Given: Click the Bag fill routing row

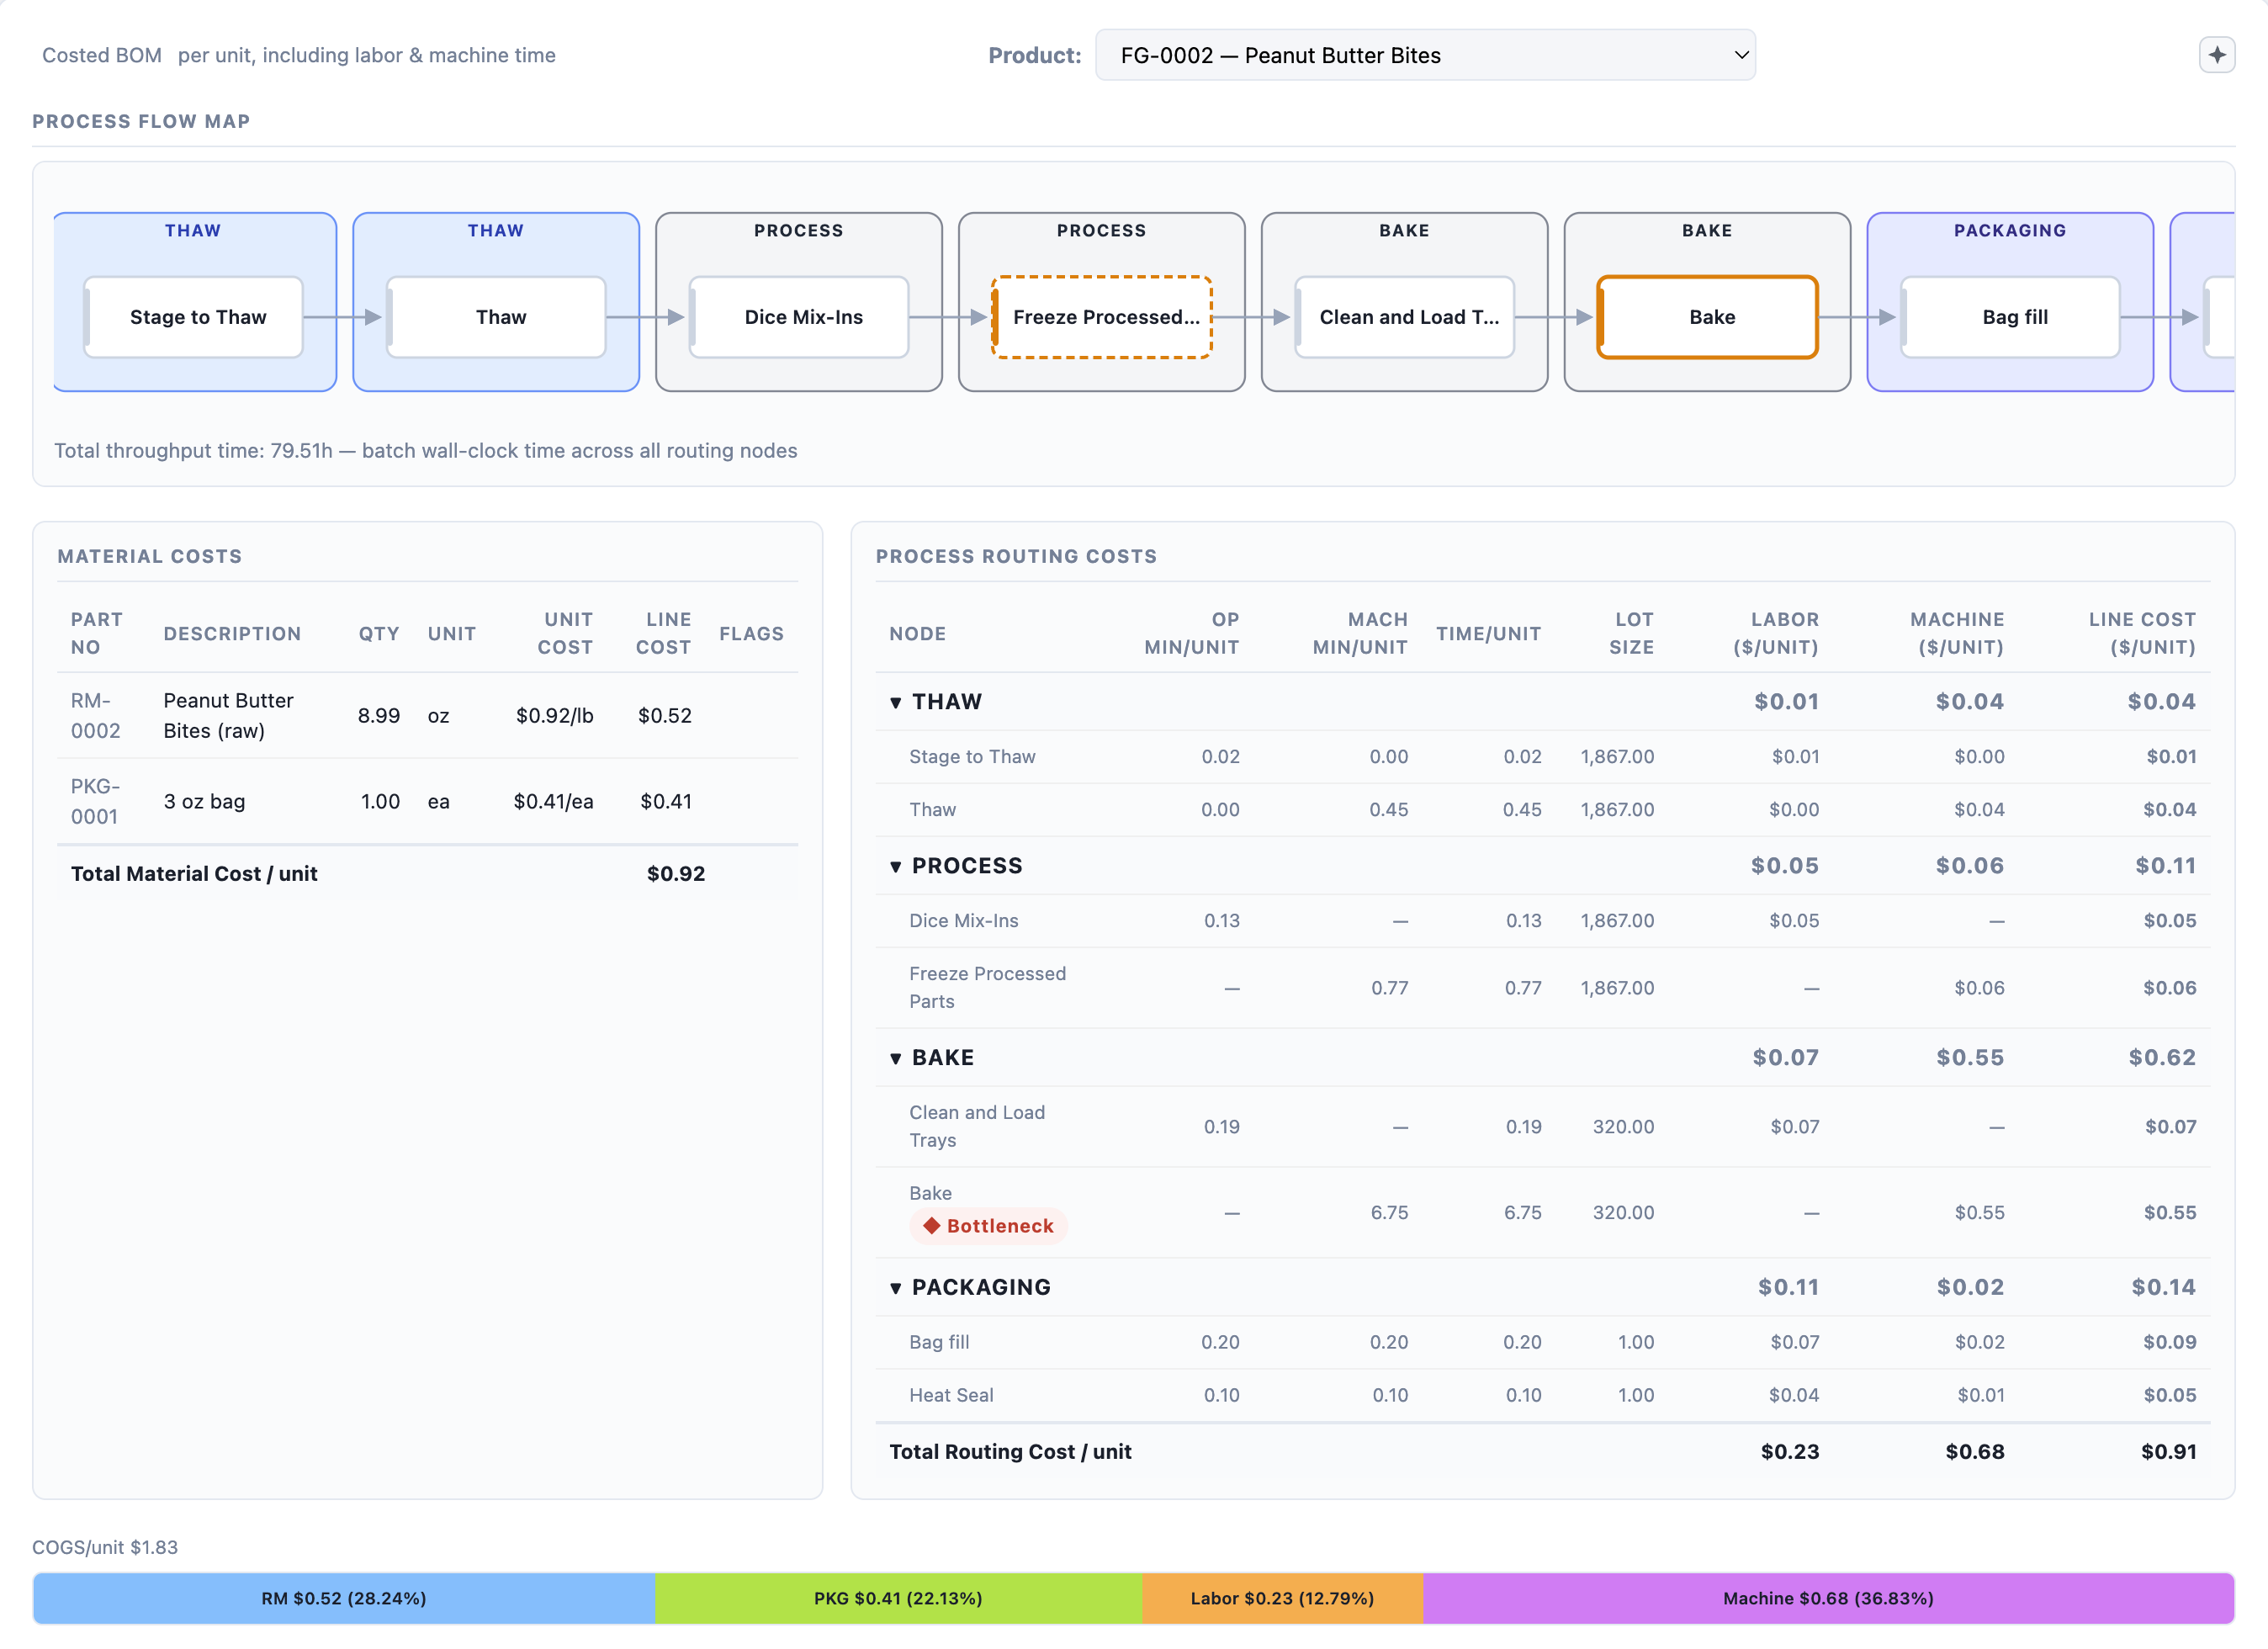Looking at the screenshot, I should pyautogui.click(x=1542, y=1342).
